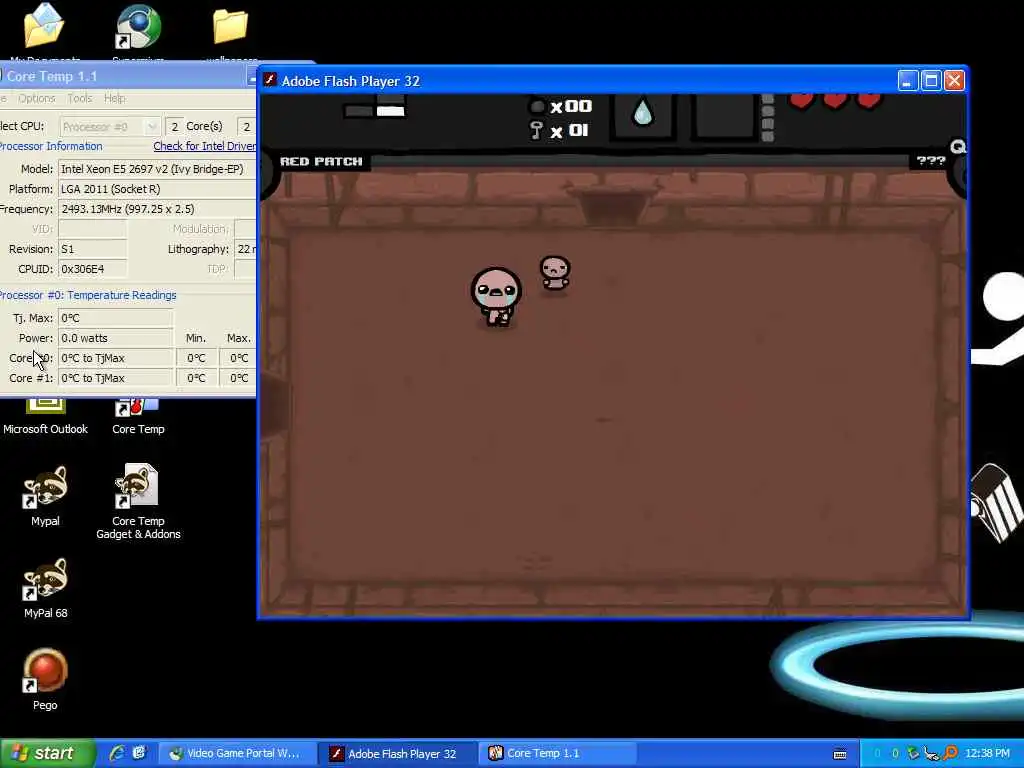Click Processor Information section heading

[51, 146]
